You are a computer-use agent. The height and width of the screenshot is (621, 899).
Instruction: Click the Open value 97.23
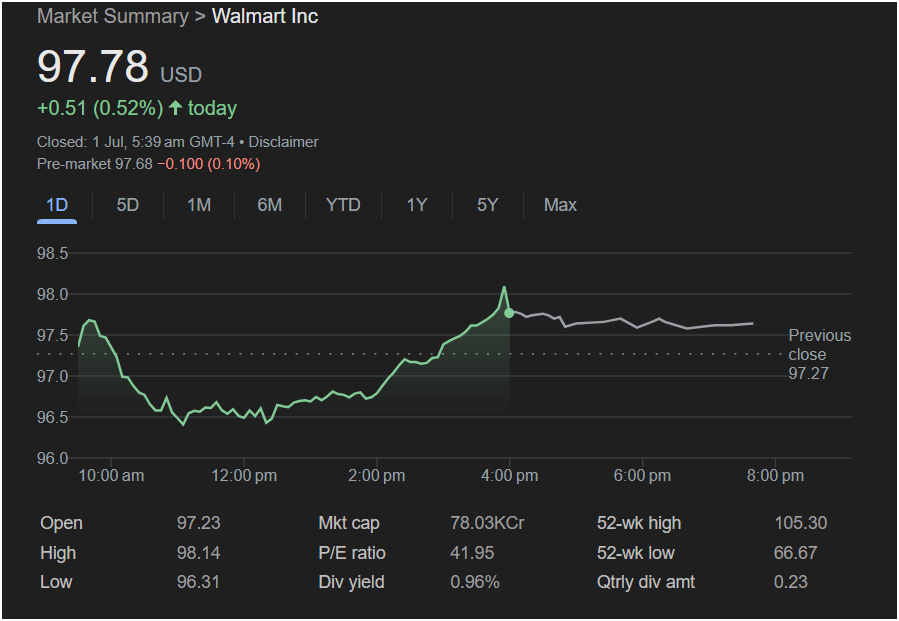point(198,523)
